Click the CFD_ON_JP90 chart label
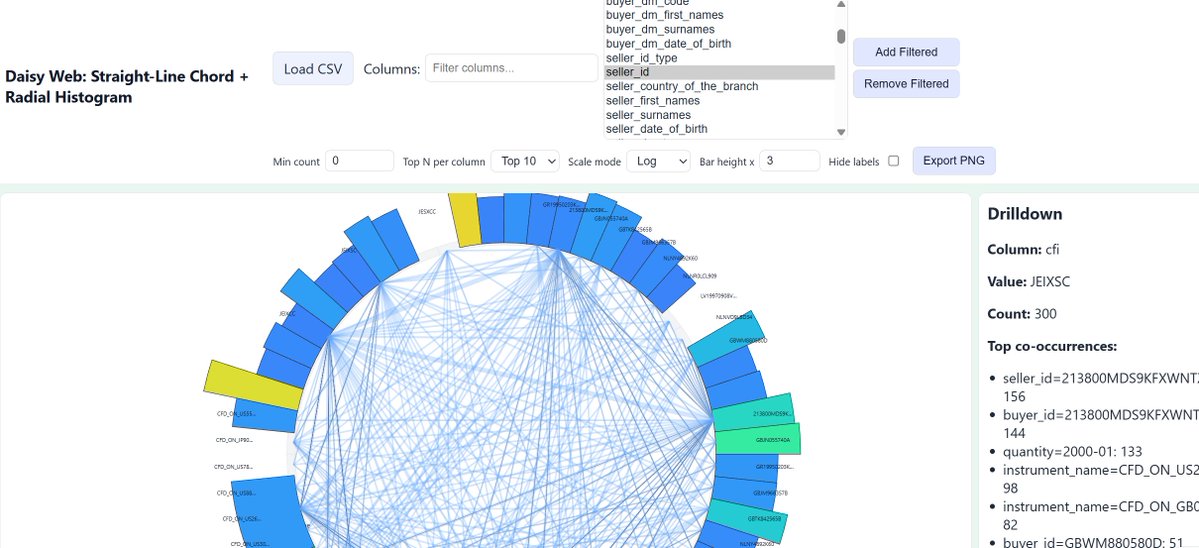This screenshot has height=548, width=1199. tap(234, 440)
